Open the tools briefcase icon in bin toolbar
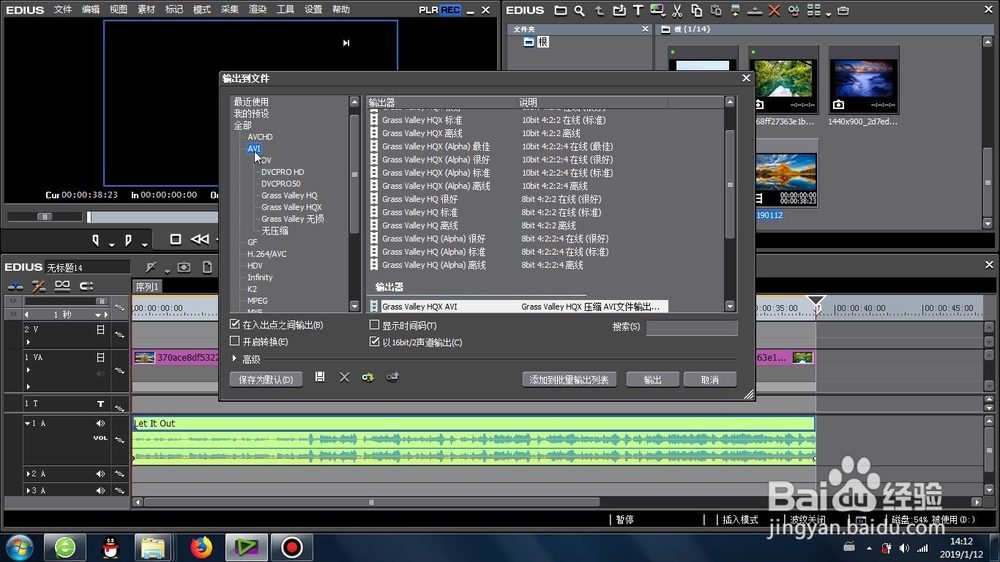Screen dimensions: 1000x562 (843, 10)
